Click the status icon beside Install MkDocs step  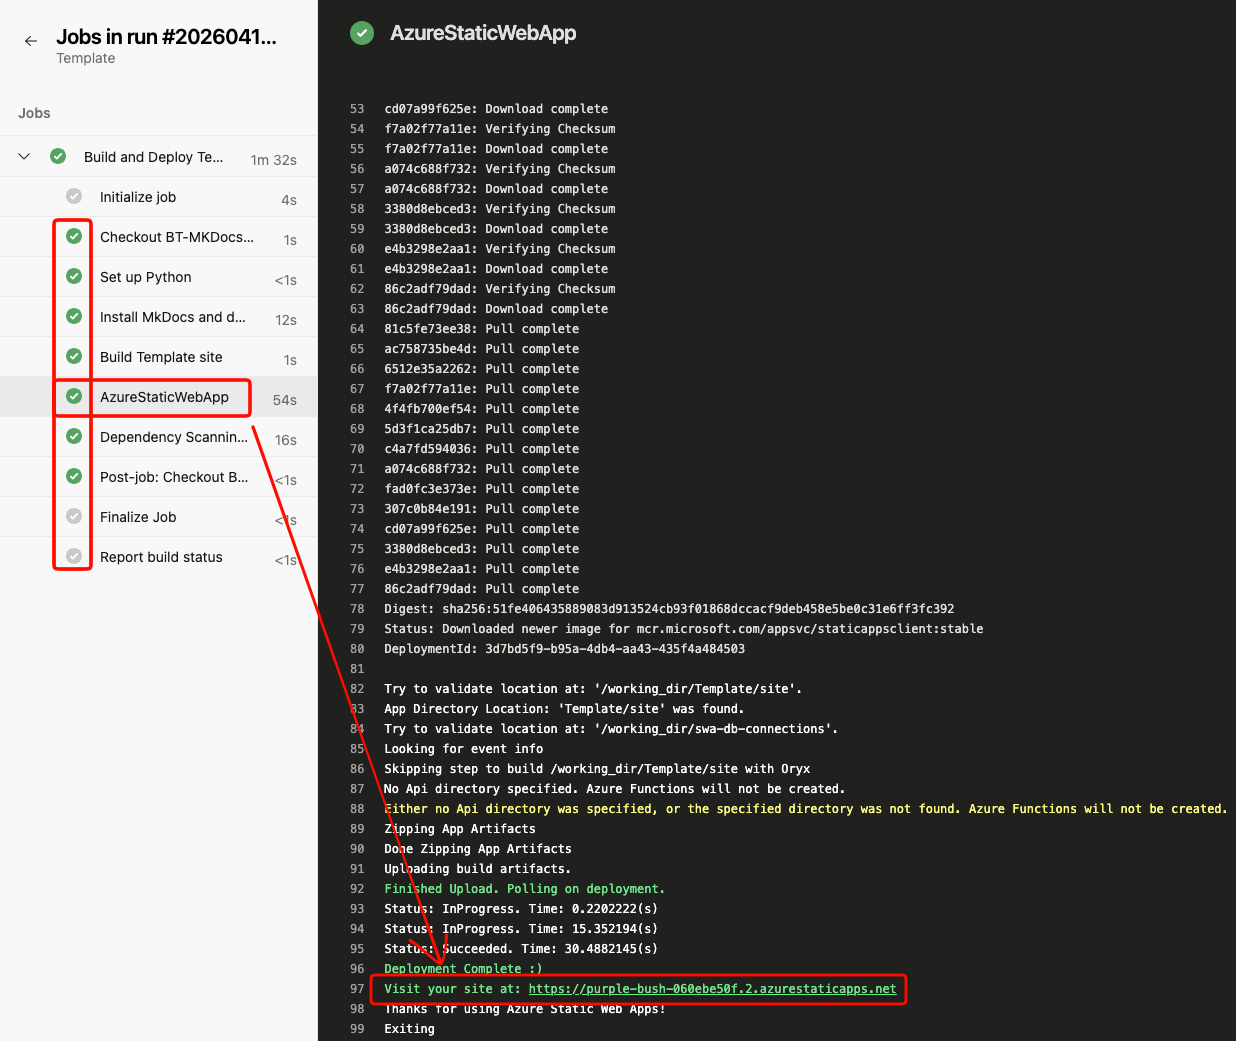coord(74,317)
